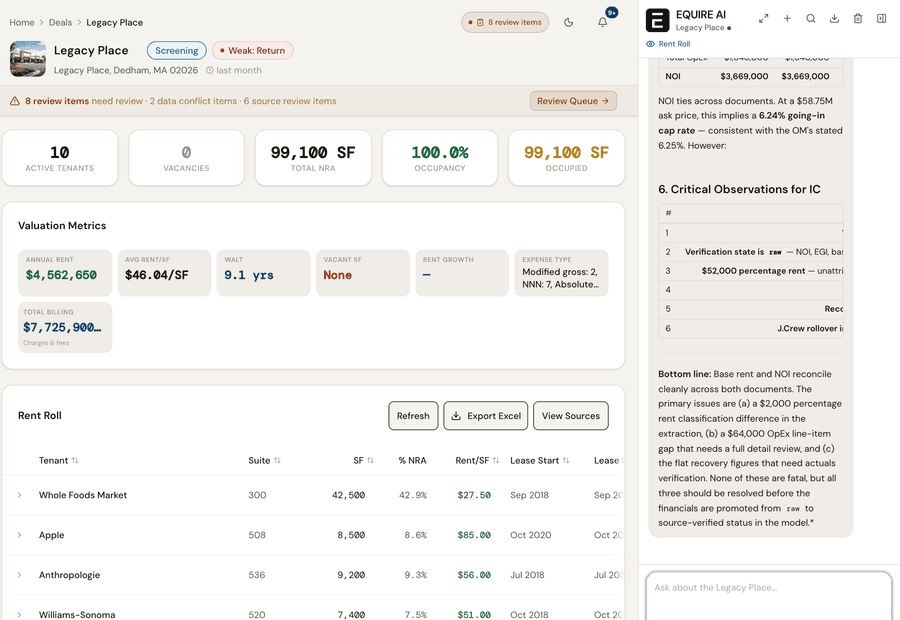The width and height of the screenshot is (900, 620).
Task: Click the 536 suite cell for Anthropologie
Action: [x=257, y=575]
